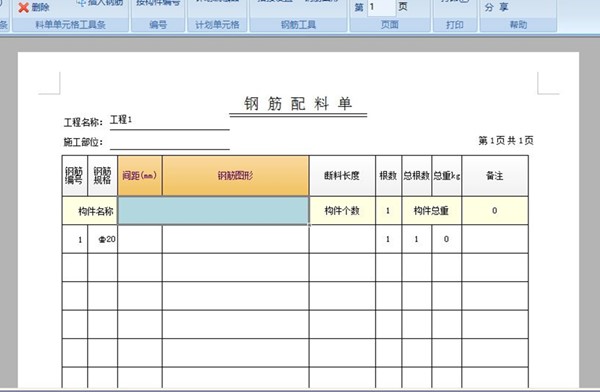Click the 插入钢筋 insert rebar button

(x=100, y=3)
